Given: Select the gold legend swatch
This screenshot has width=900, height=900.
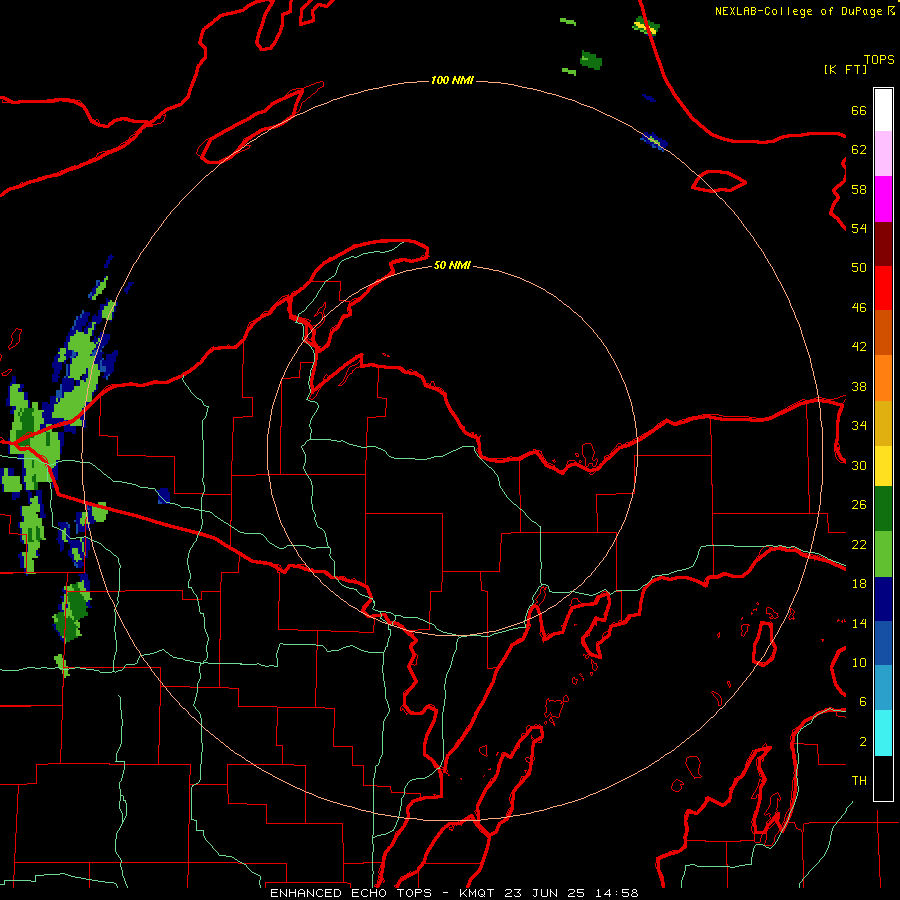Looking at the screenshot, I should click(x=883, y=424).
